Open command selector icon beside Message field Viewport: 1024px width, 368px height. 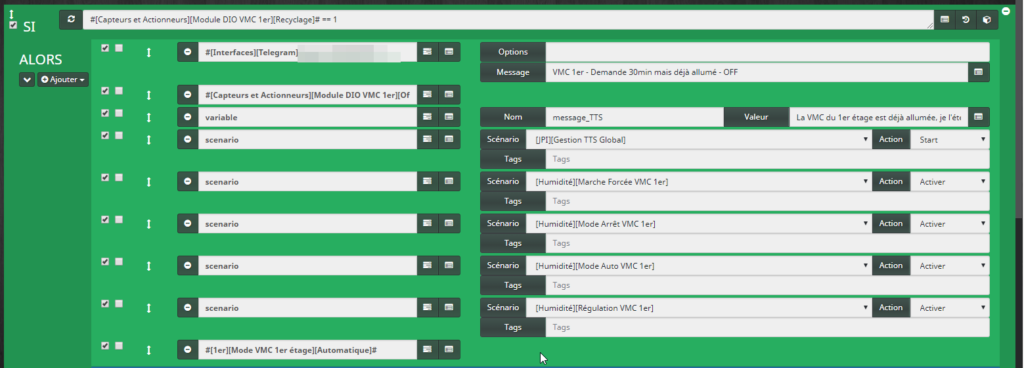[x=978, y=72]
